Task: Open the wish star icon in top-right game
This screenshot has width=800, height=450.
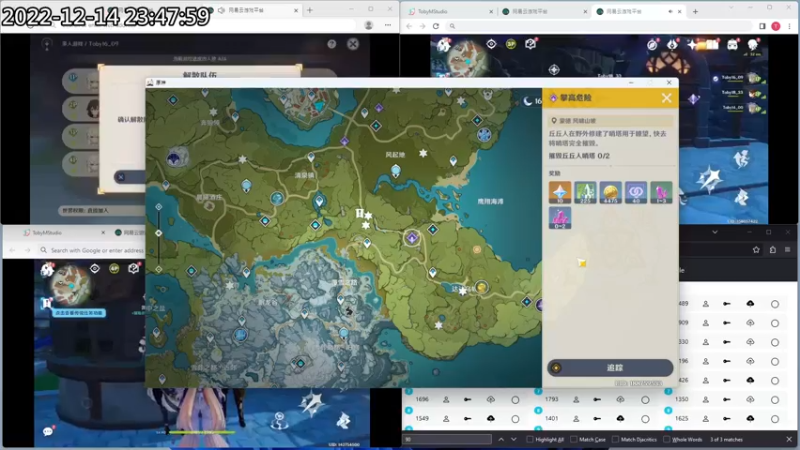Action: coord(692,45)
